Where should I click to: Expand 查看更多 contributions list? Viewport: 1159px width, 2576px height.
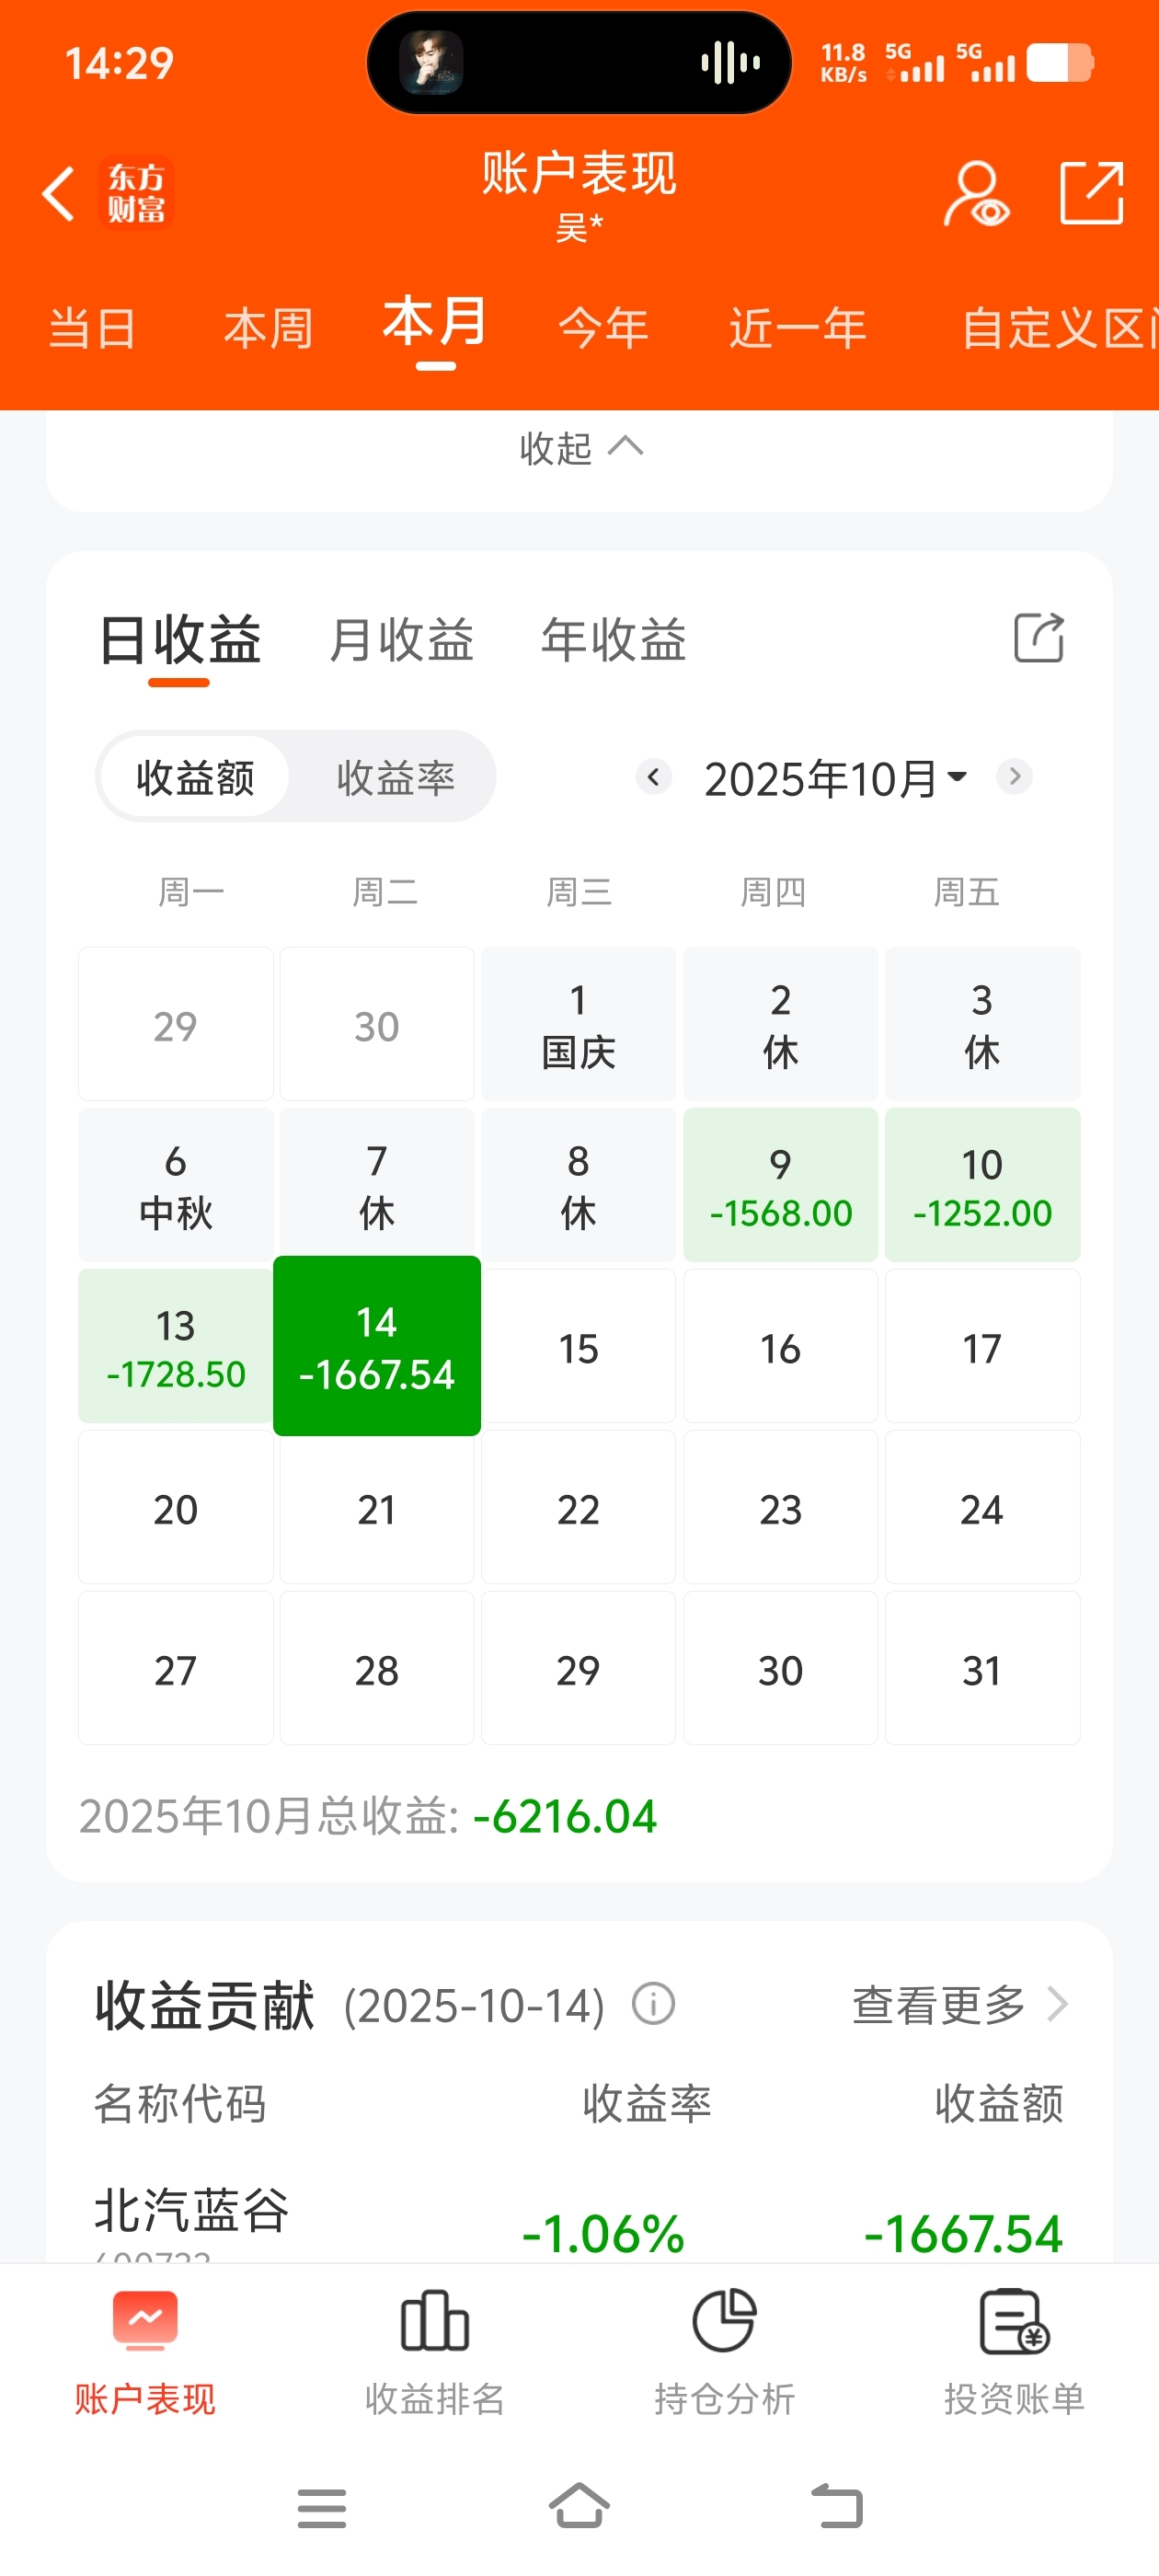(958, 2004)
